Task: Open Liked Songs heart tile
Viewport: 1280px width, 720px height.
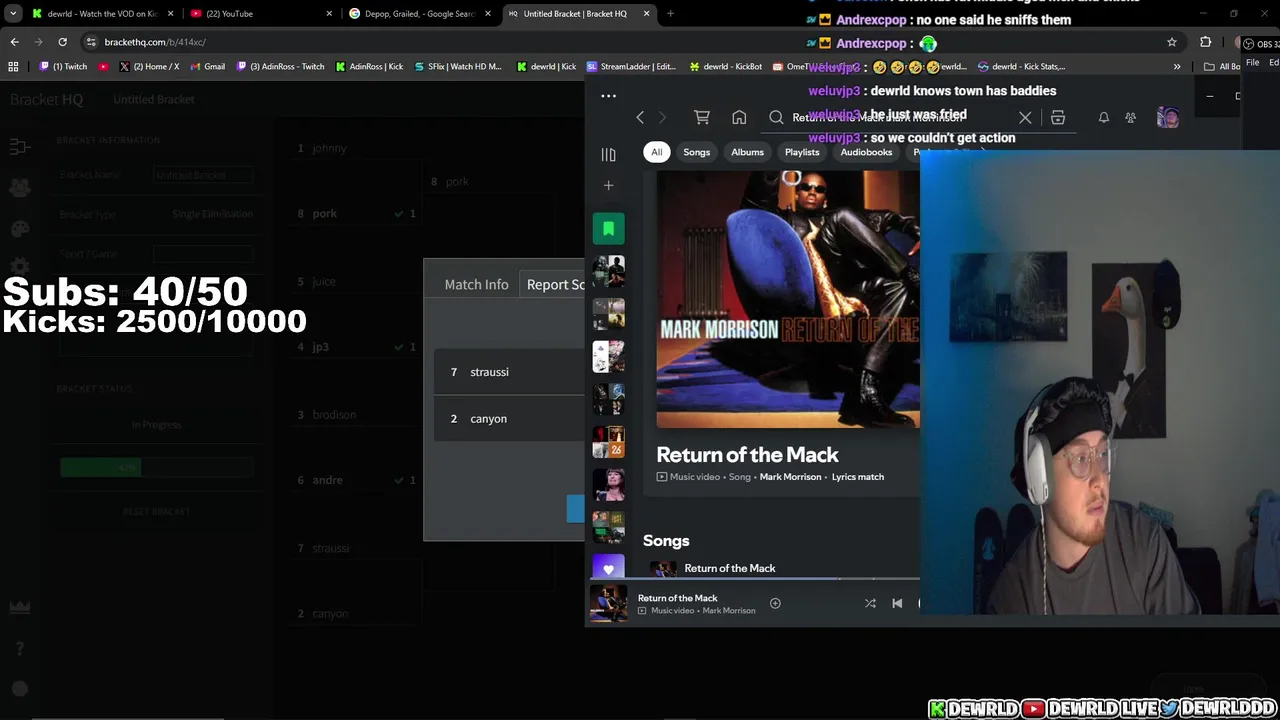Action: pos(608,568)
